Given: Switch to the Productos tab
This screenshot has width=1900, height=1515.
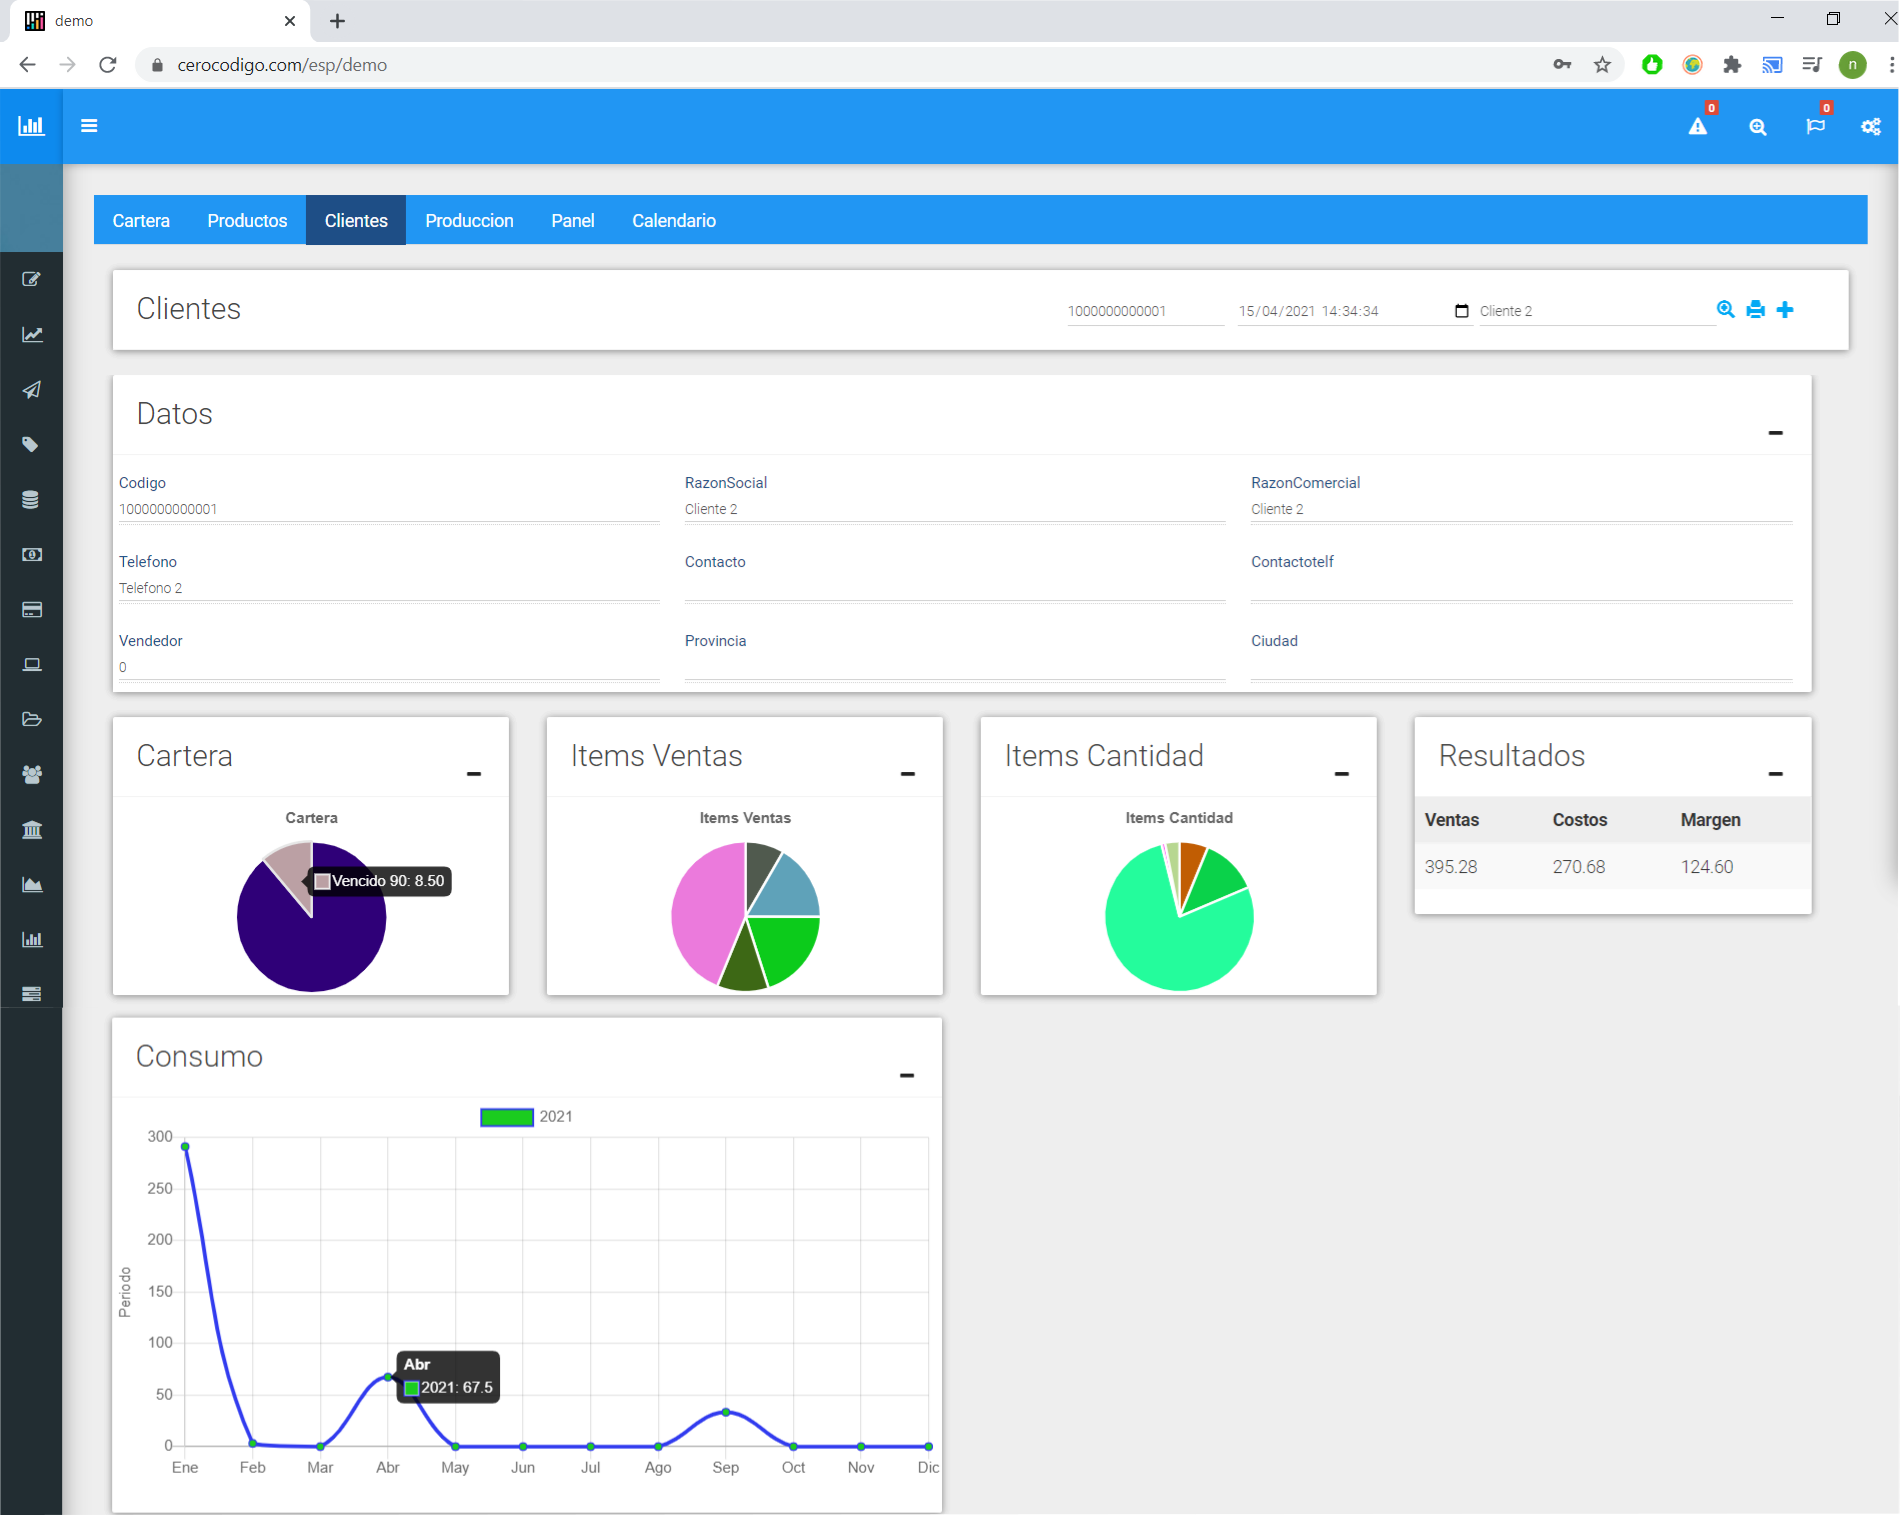Looking at the screenshot, I should (x=247, y=221).
